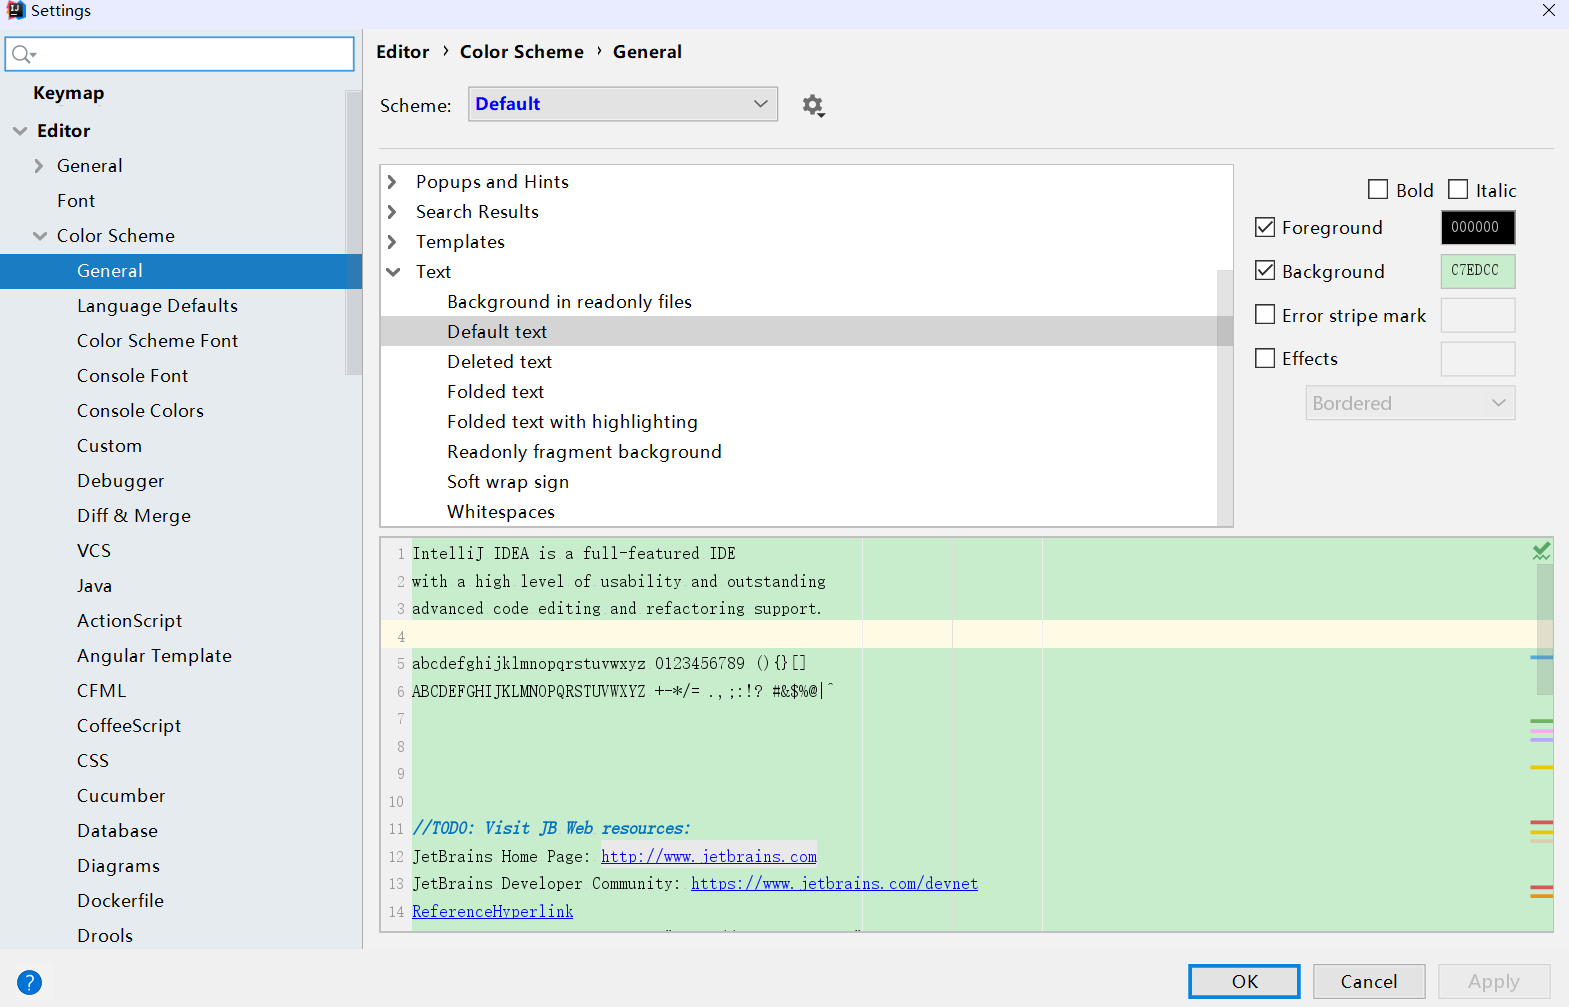This screenshot has width=1569, height=1007.
Task: Select Default text in tree
Action: (497, 332)
